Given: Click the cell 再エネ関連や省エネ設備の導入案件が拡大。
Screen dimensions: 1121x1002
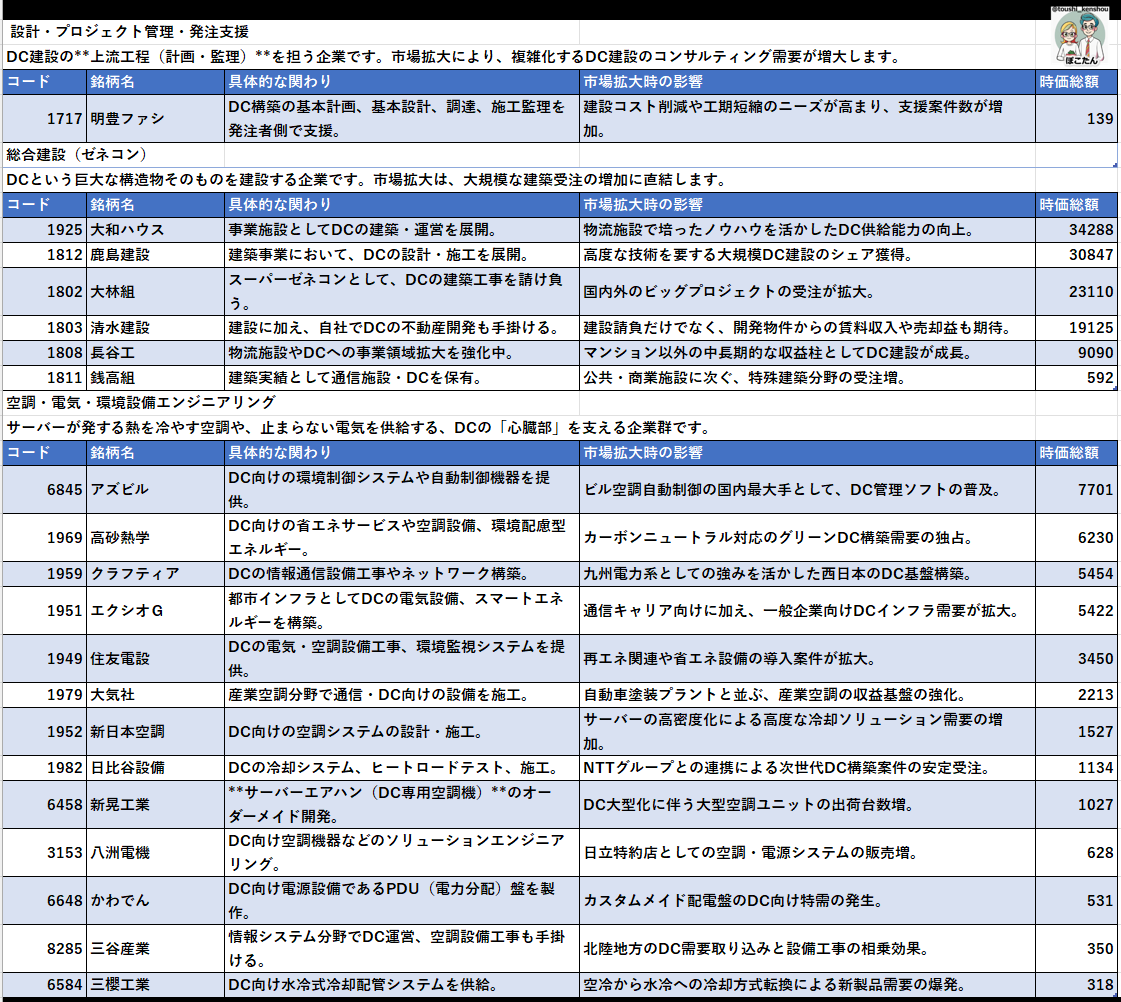Looking at the screenshot, I should 807,659.
